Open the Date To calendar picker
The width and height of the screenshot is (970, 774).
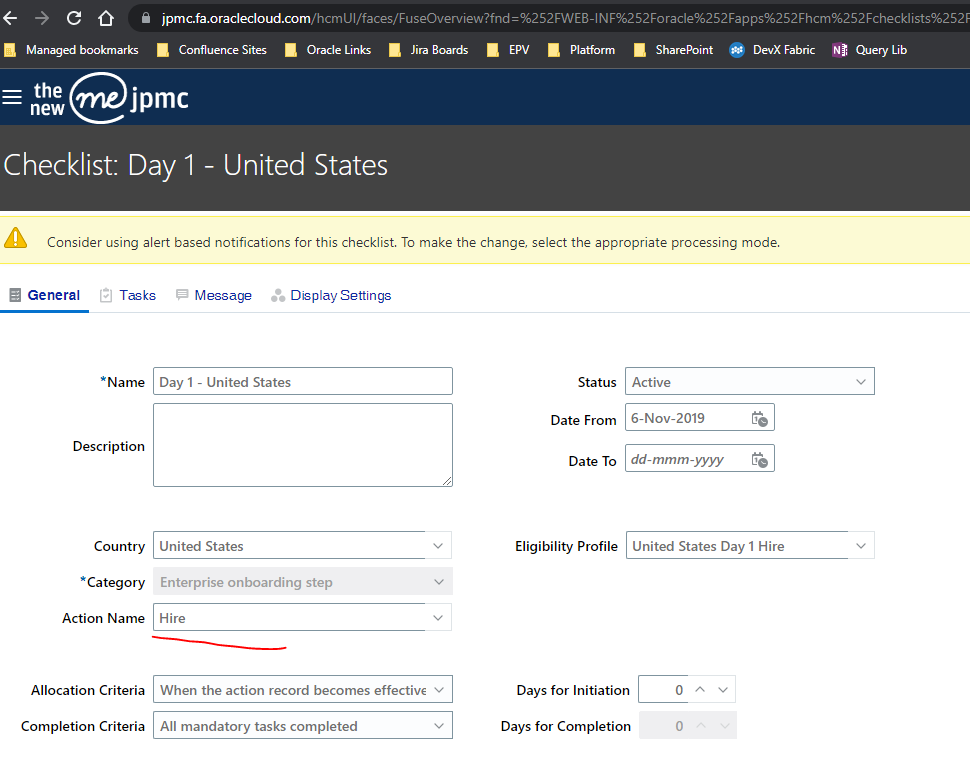758,458
